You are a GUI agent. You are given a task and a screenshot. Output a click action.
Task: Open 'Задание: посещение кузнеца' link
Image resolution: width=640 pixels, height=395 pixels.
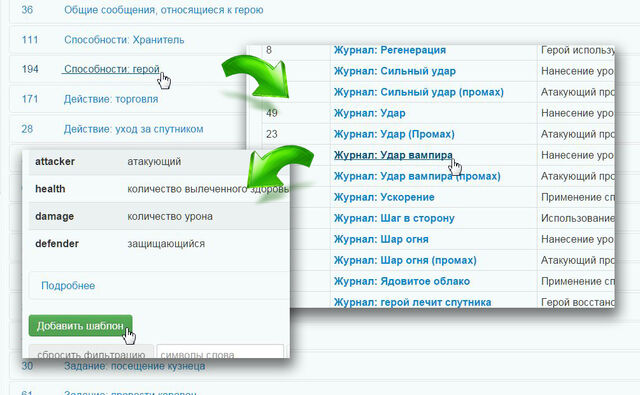coord(135,366)
